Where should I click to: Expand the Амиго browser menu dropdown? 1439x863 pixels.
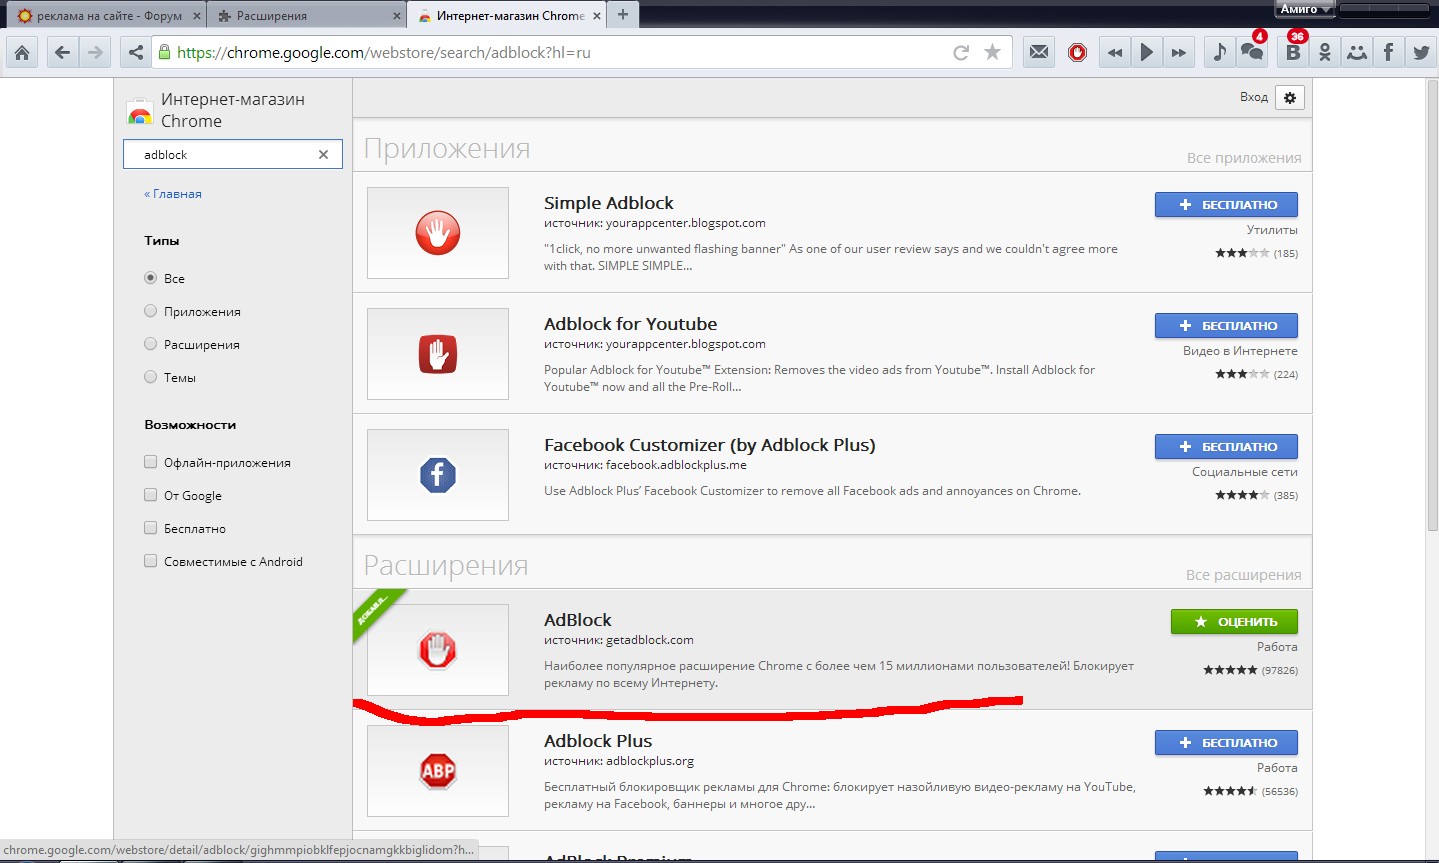coord(1305,9)
